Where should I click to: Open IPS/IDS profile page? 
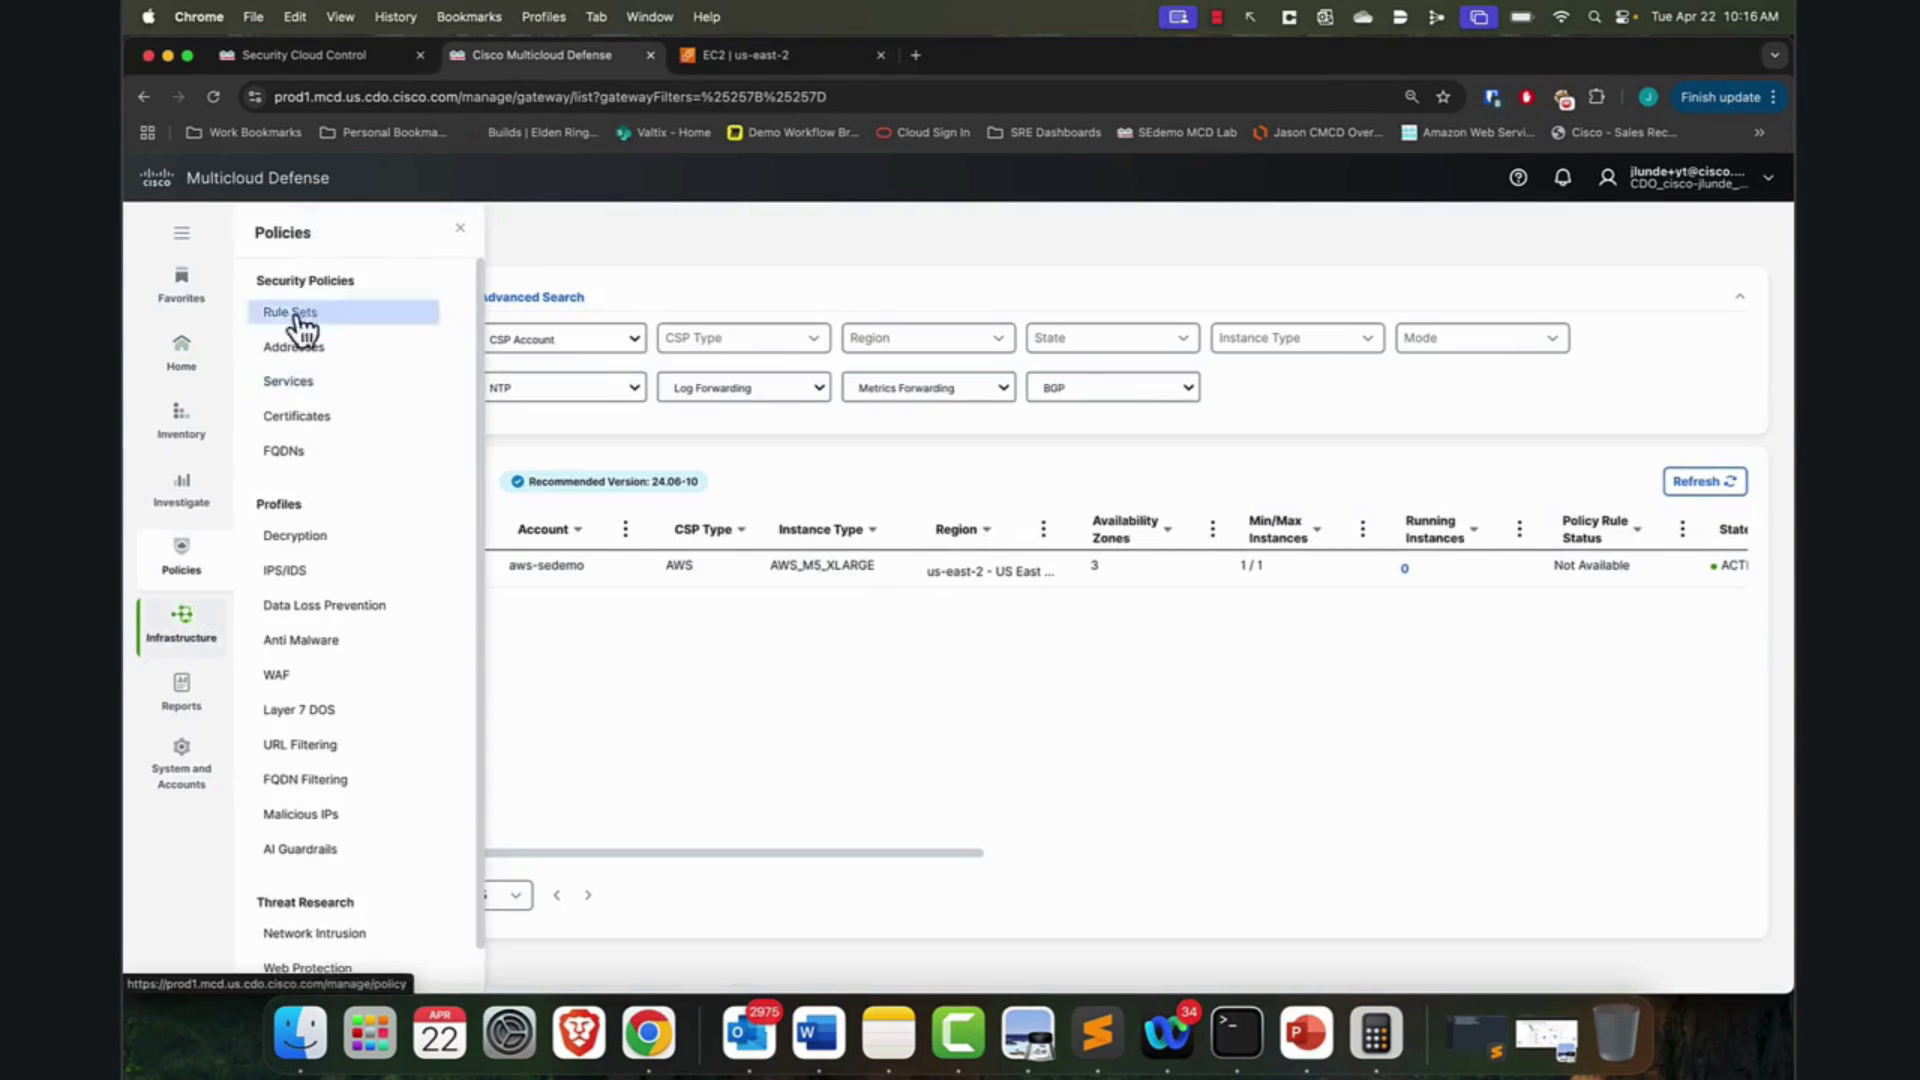[284, 570]
